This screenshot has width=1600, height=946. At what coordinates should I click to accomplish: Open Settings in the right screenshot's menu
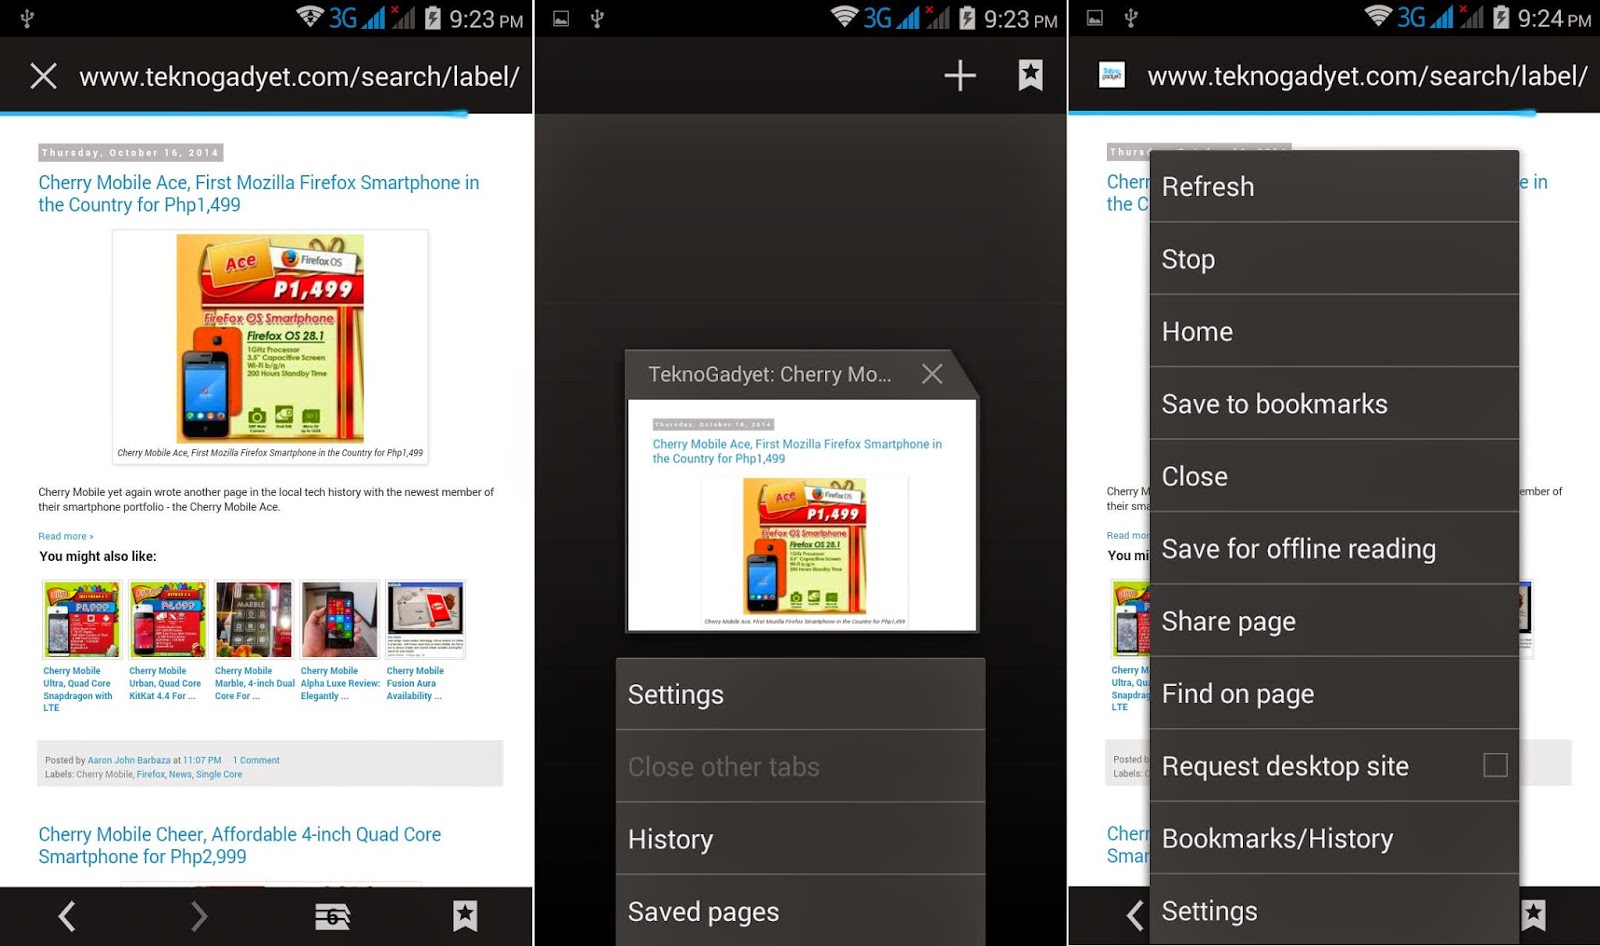[1334, 911]
